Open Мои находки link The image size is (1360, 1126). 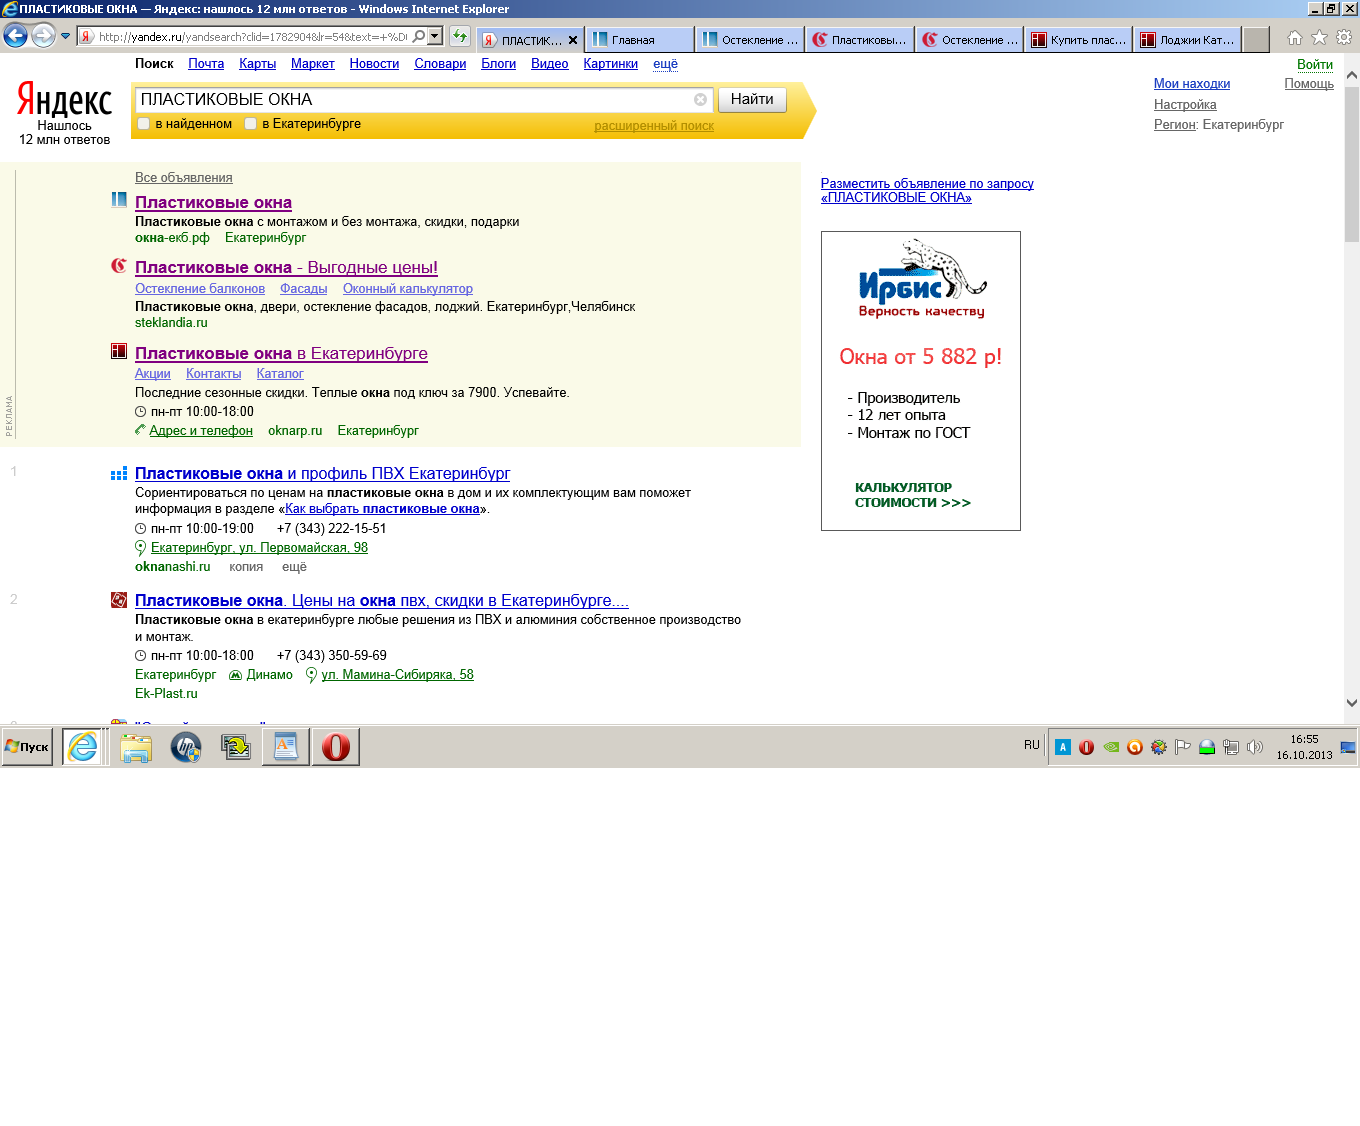1192,84
